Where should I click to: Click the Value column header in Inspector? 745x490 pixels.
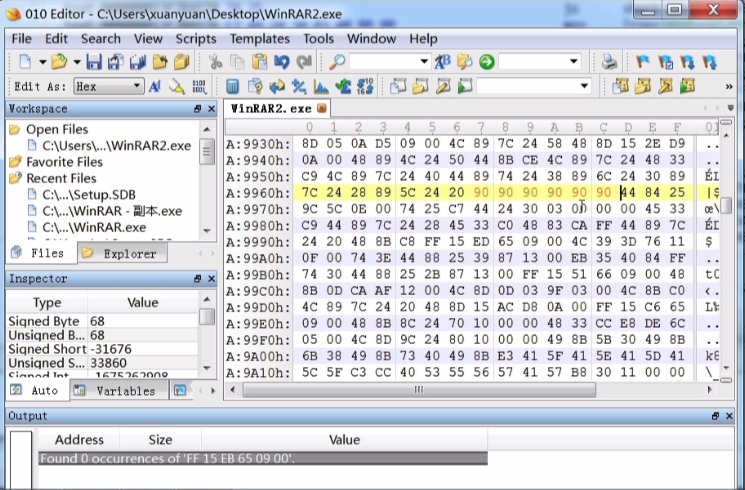143,303
